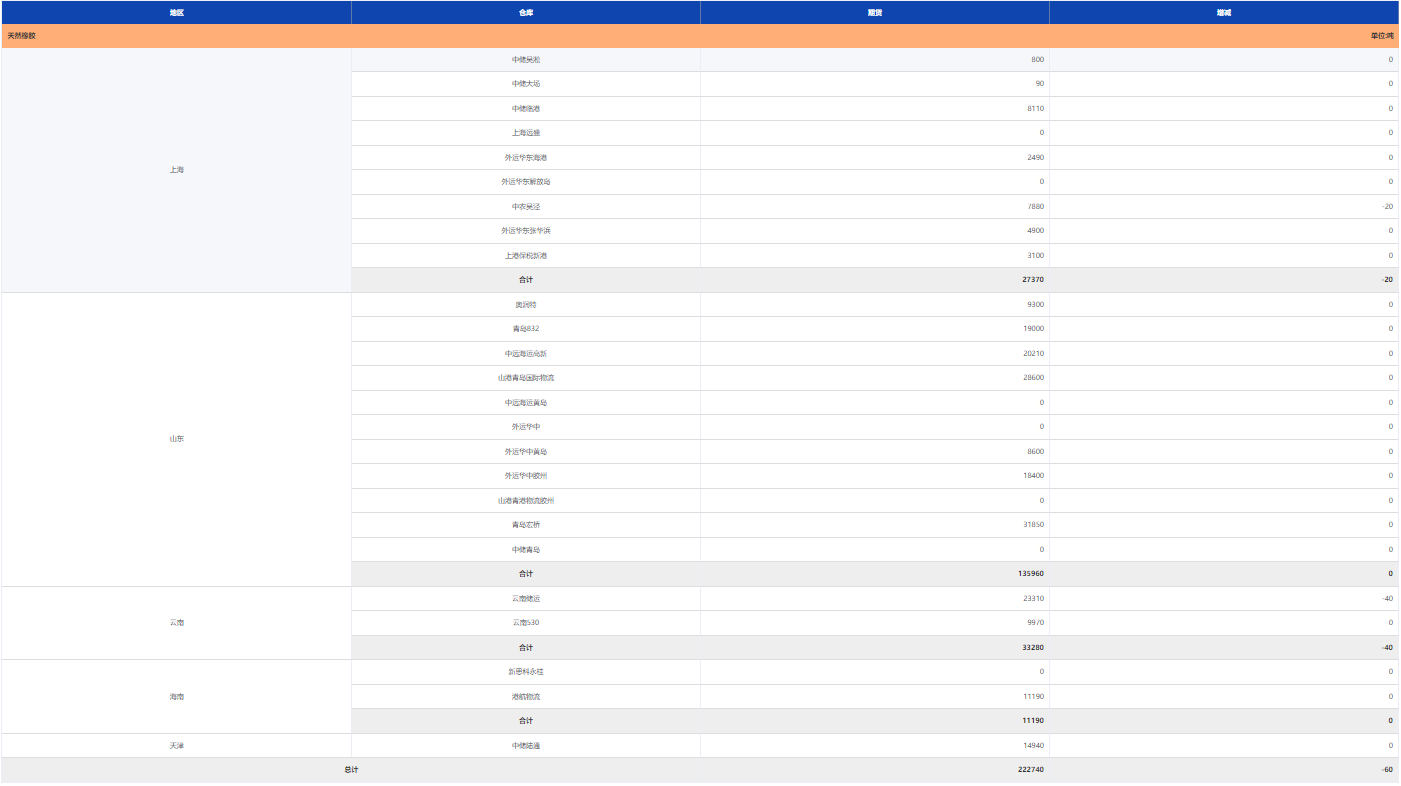The height and width of the screenshot is (786, 1401).
Task: Click the futures value '31850'
Action: [x=1034, y=525]
